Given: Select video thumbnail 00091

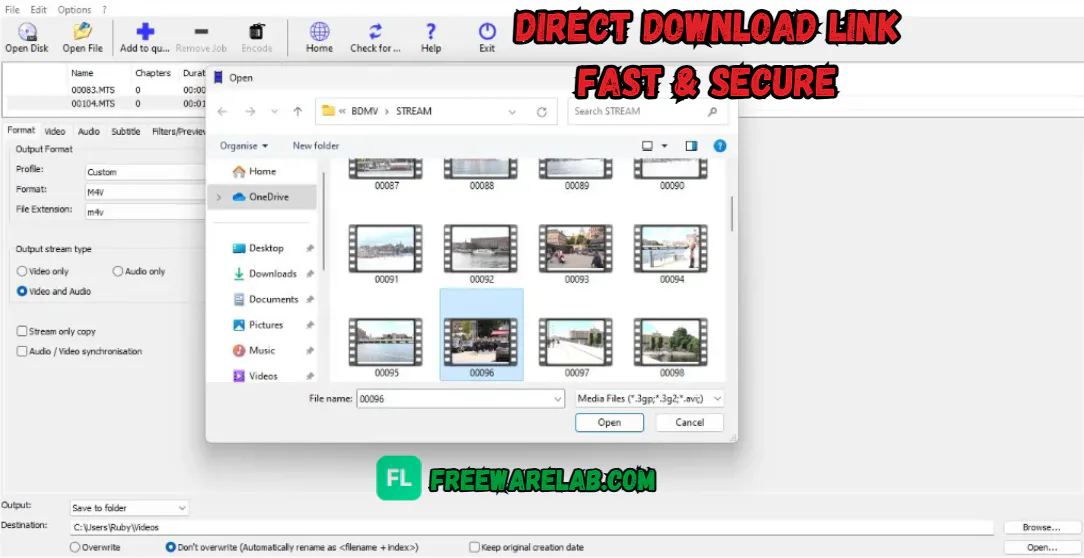Looking at the screenshot, I should point(386,254).
